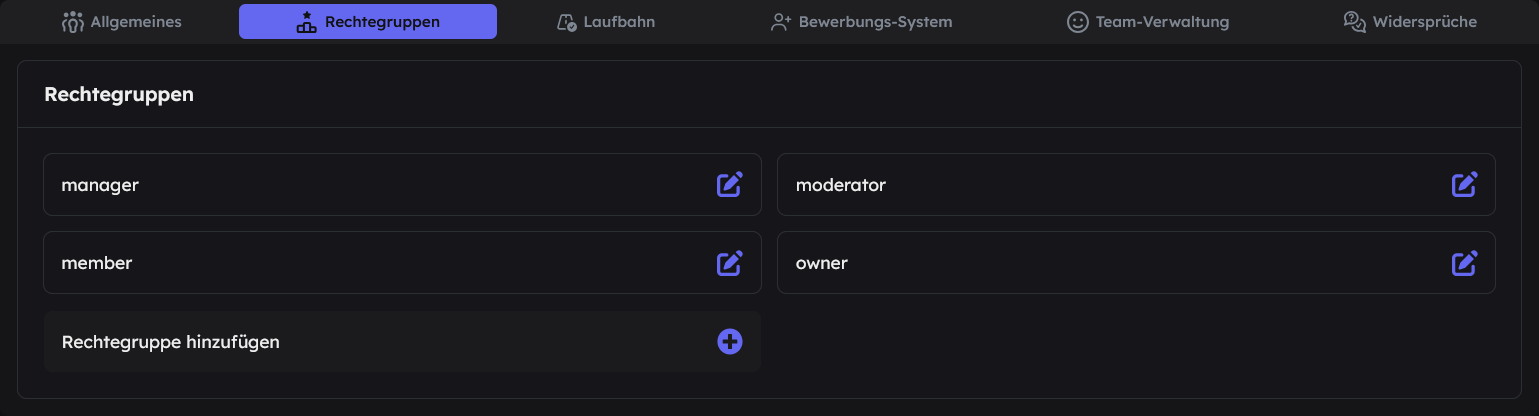Screen dimensions: 1539x416
Task: Click the smiley icon for Team-Verwaltung
Action: tap(1077, 22)
